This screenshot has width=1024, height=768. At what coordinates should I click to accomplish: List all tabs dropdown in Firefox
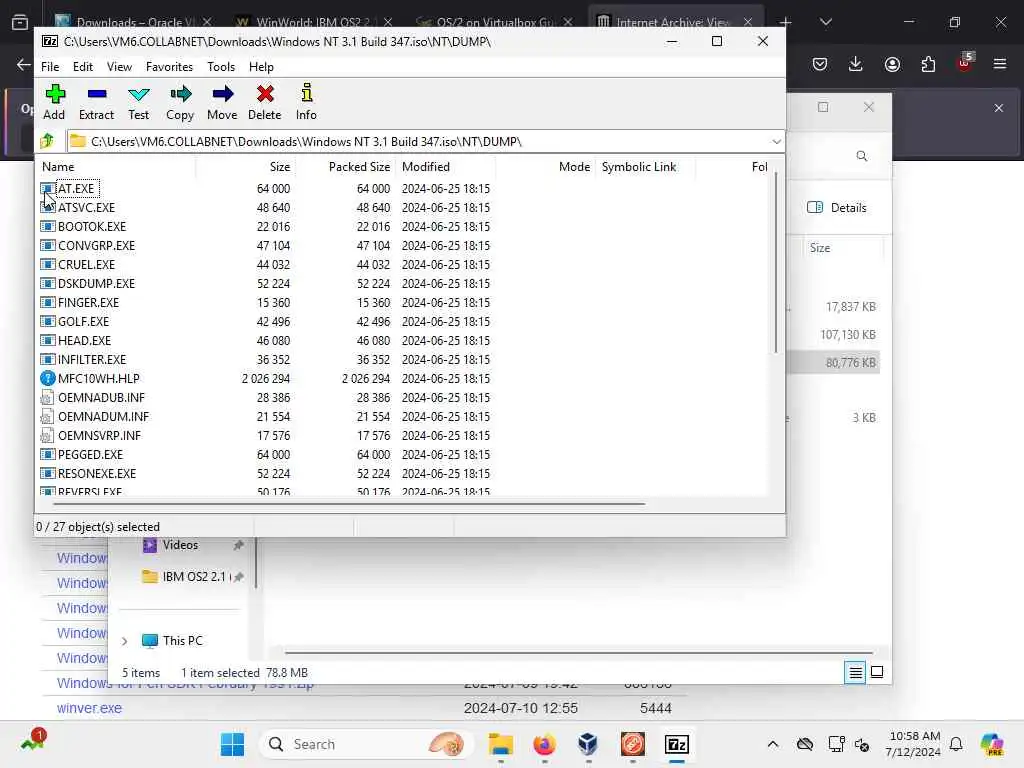(825, 22)
